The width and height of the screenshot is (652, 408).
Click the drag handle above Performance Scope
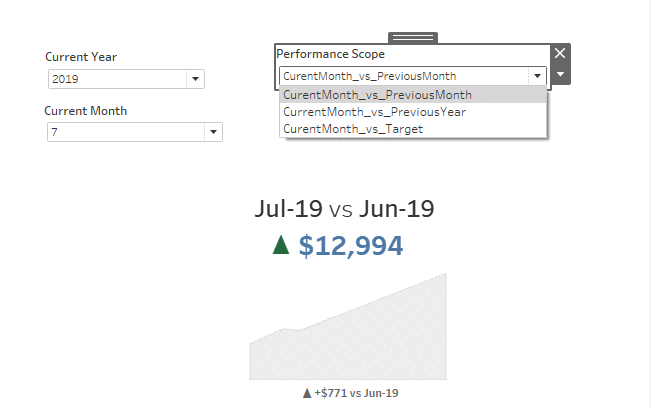tap(413, 38)
